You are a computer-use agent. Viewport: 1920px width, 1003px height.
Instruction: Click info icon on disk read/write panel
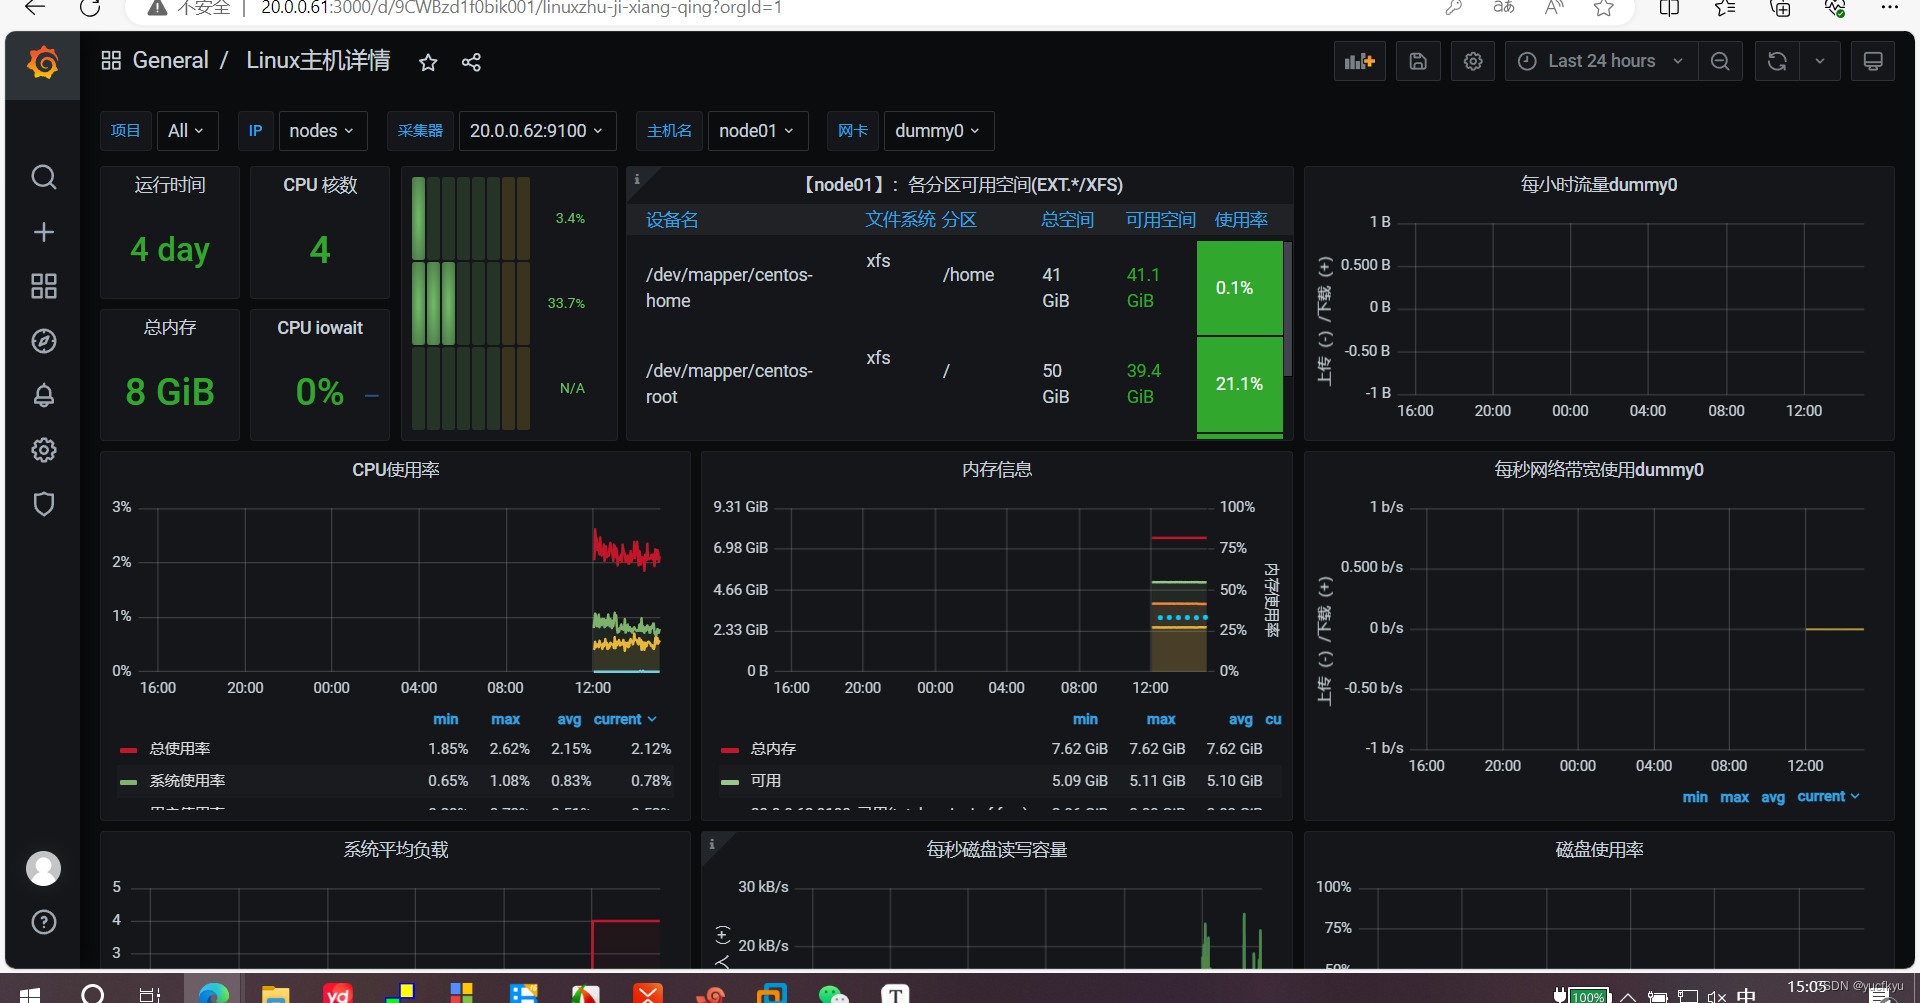(x=712, y=844)
